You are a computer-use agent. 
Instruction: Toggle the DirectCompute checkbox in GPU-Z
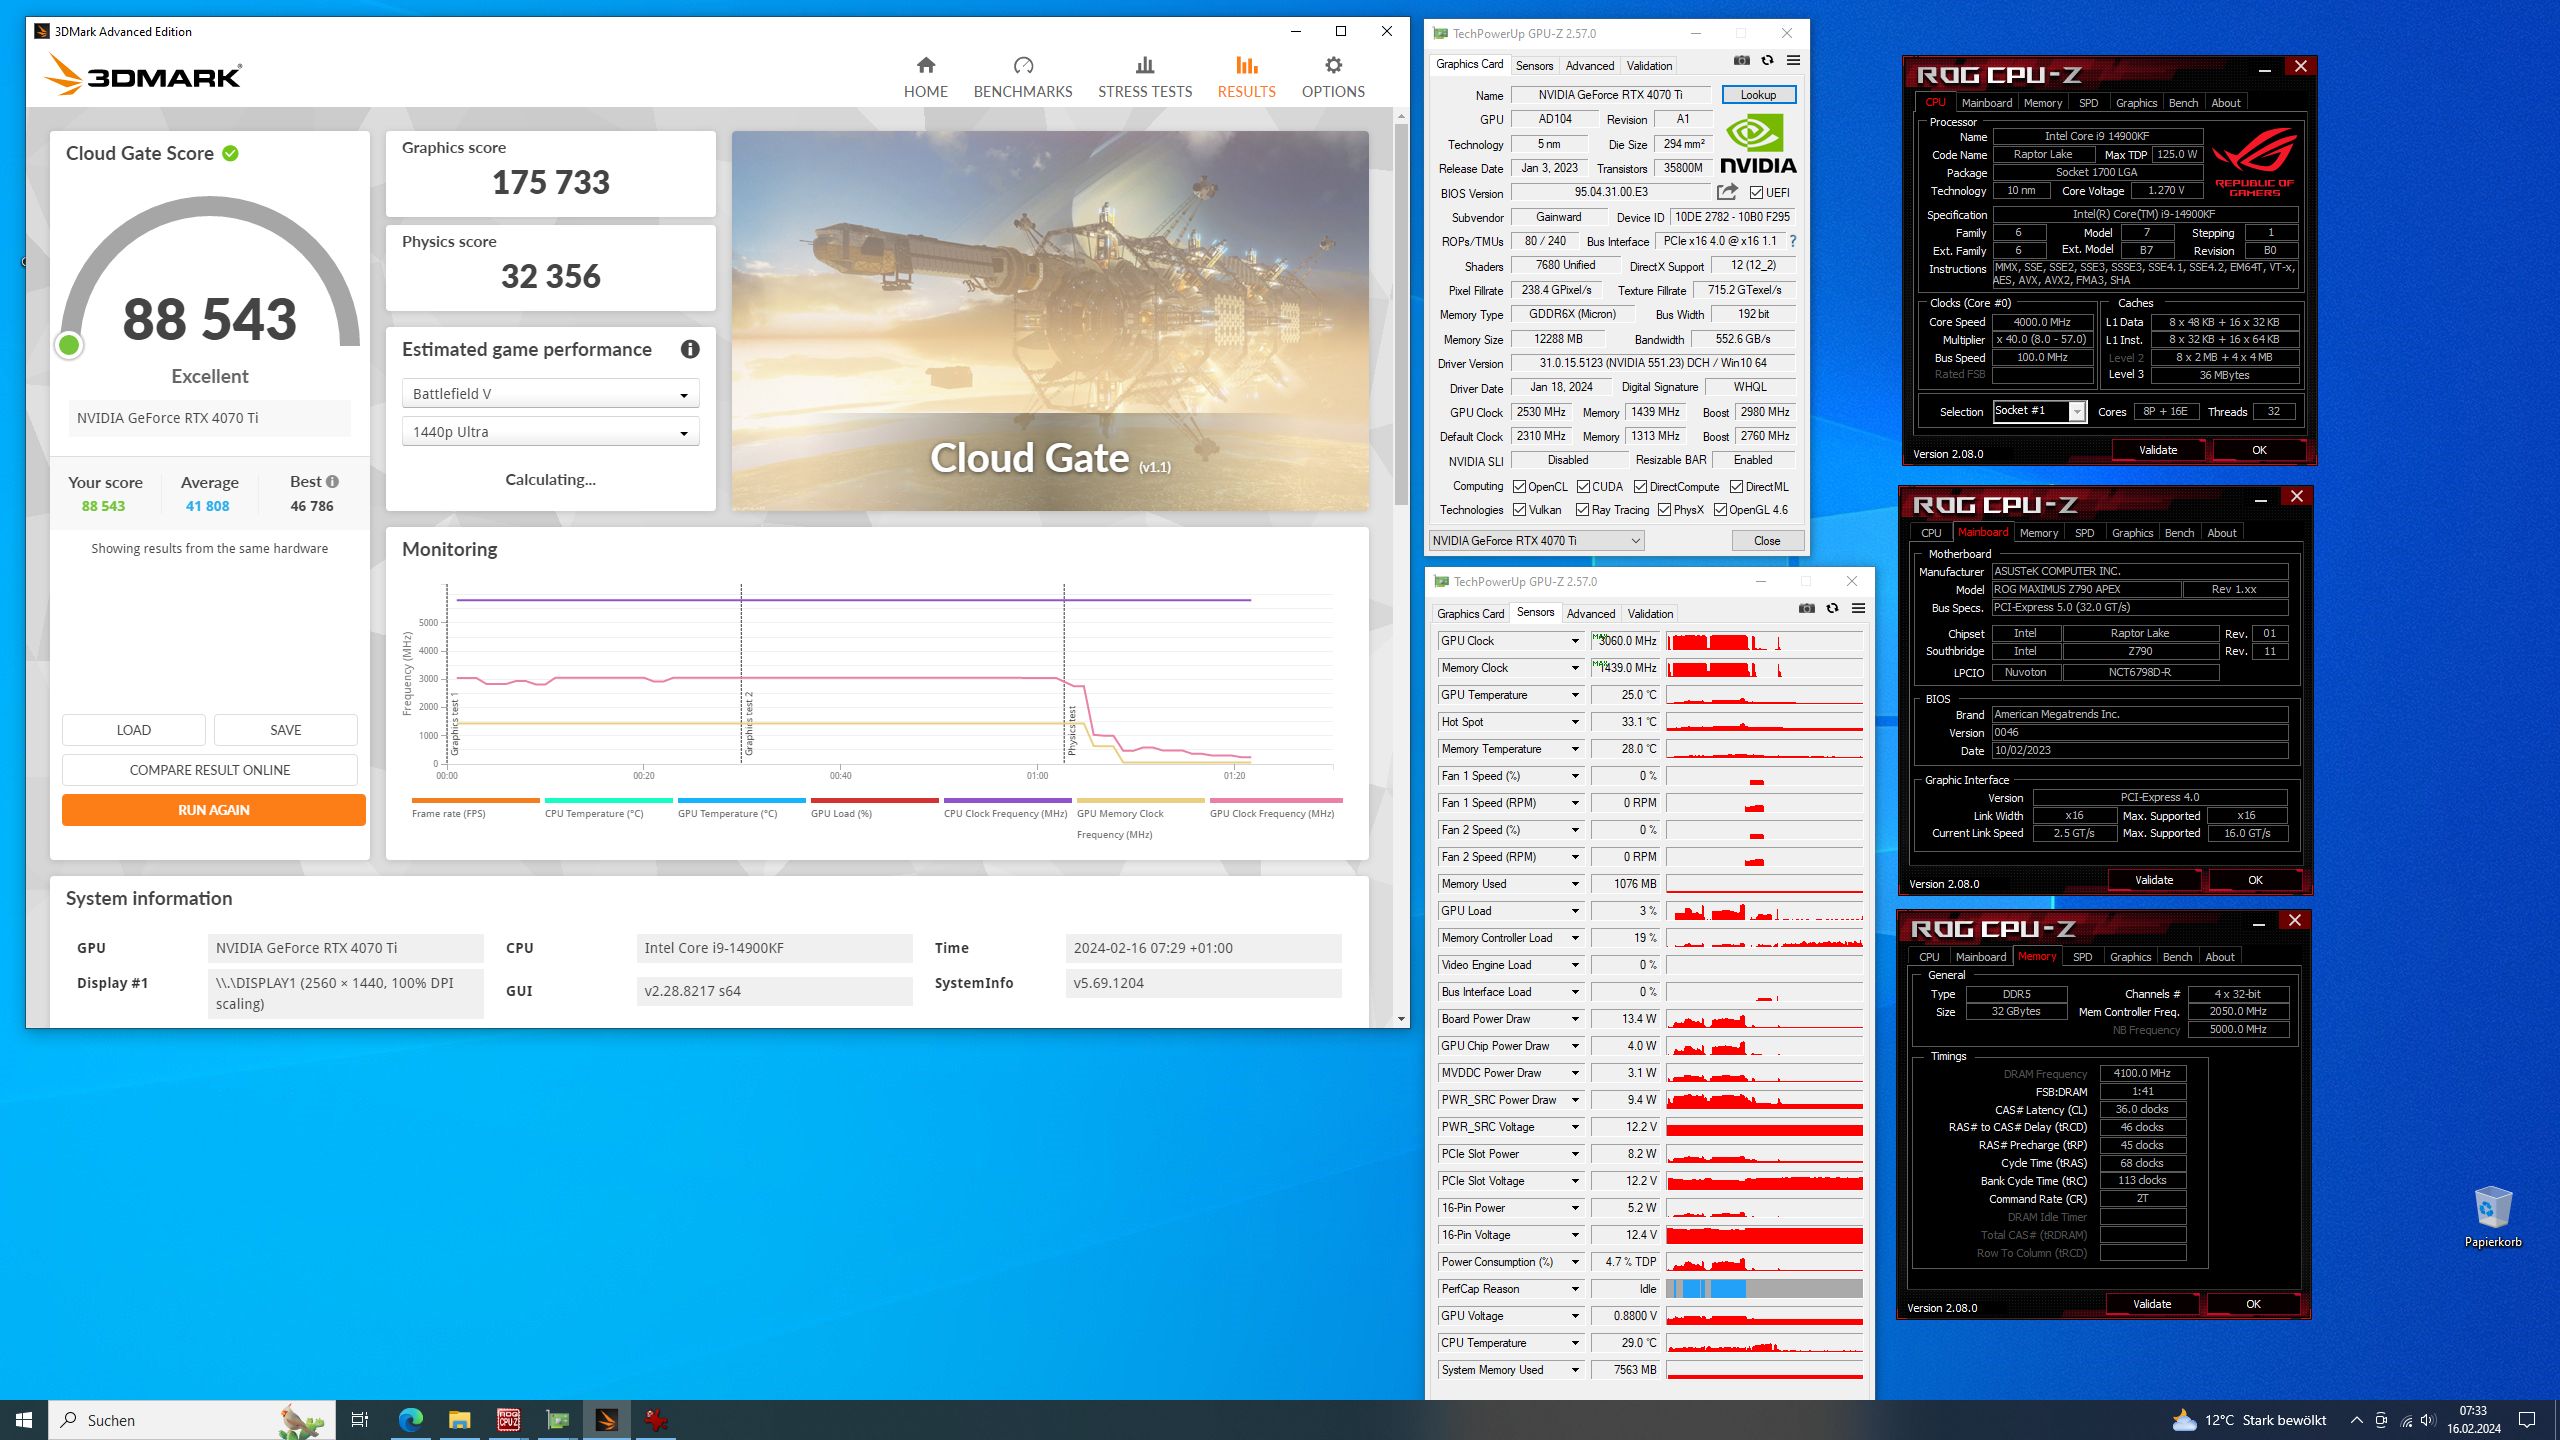[1640, 487]
